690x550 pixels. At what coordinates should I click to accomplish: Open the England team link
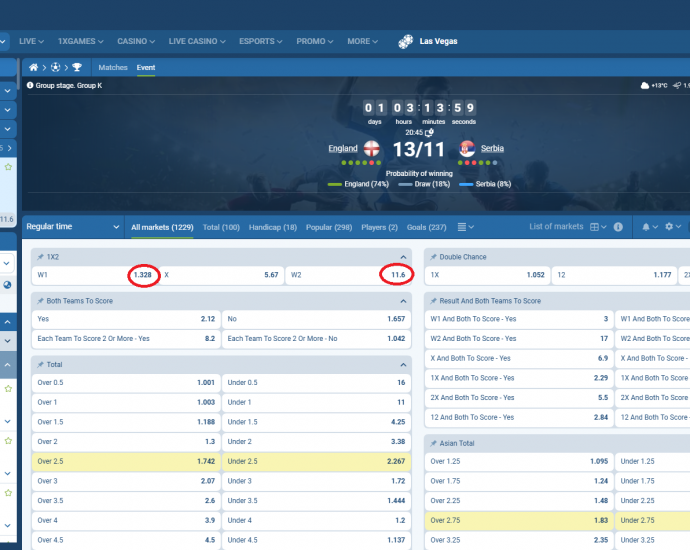[343, 148]
